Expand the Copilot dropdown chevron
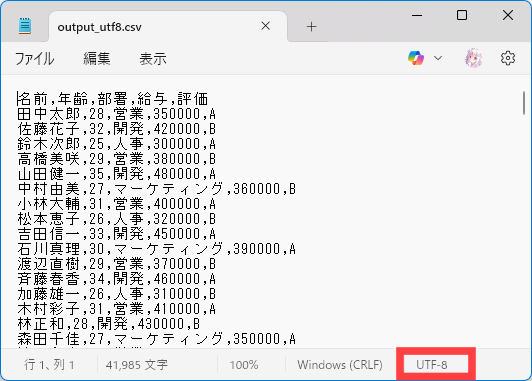This screenshot has width=532, height=381. tap(438, 58)
